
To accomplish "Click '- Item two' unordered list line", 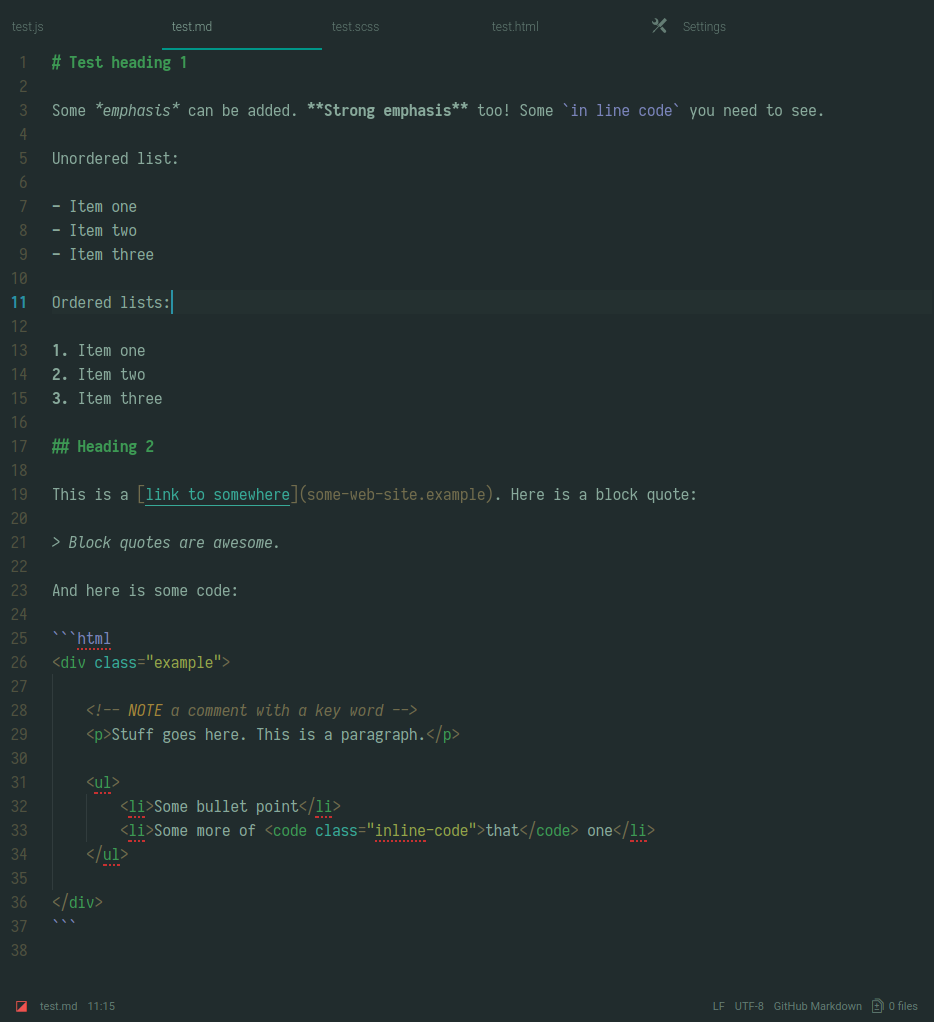I will point(95,231).
